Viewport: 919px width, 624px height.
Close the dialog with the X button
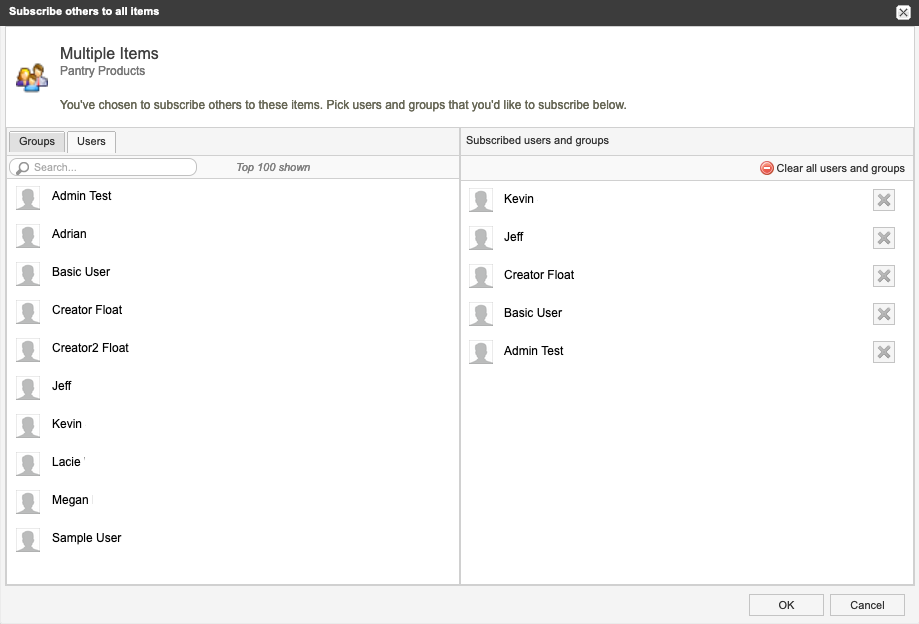[903, 12]
